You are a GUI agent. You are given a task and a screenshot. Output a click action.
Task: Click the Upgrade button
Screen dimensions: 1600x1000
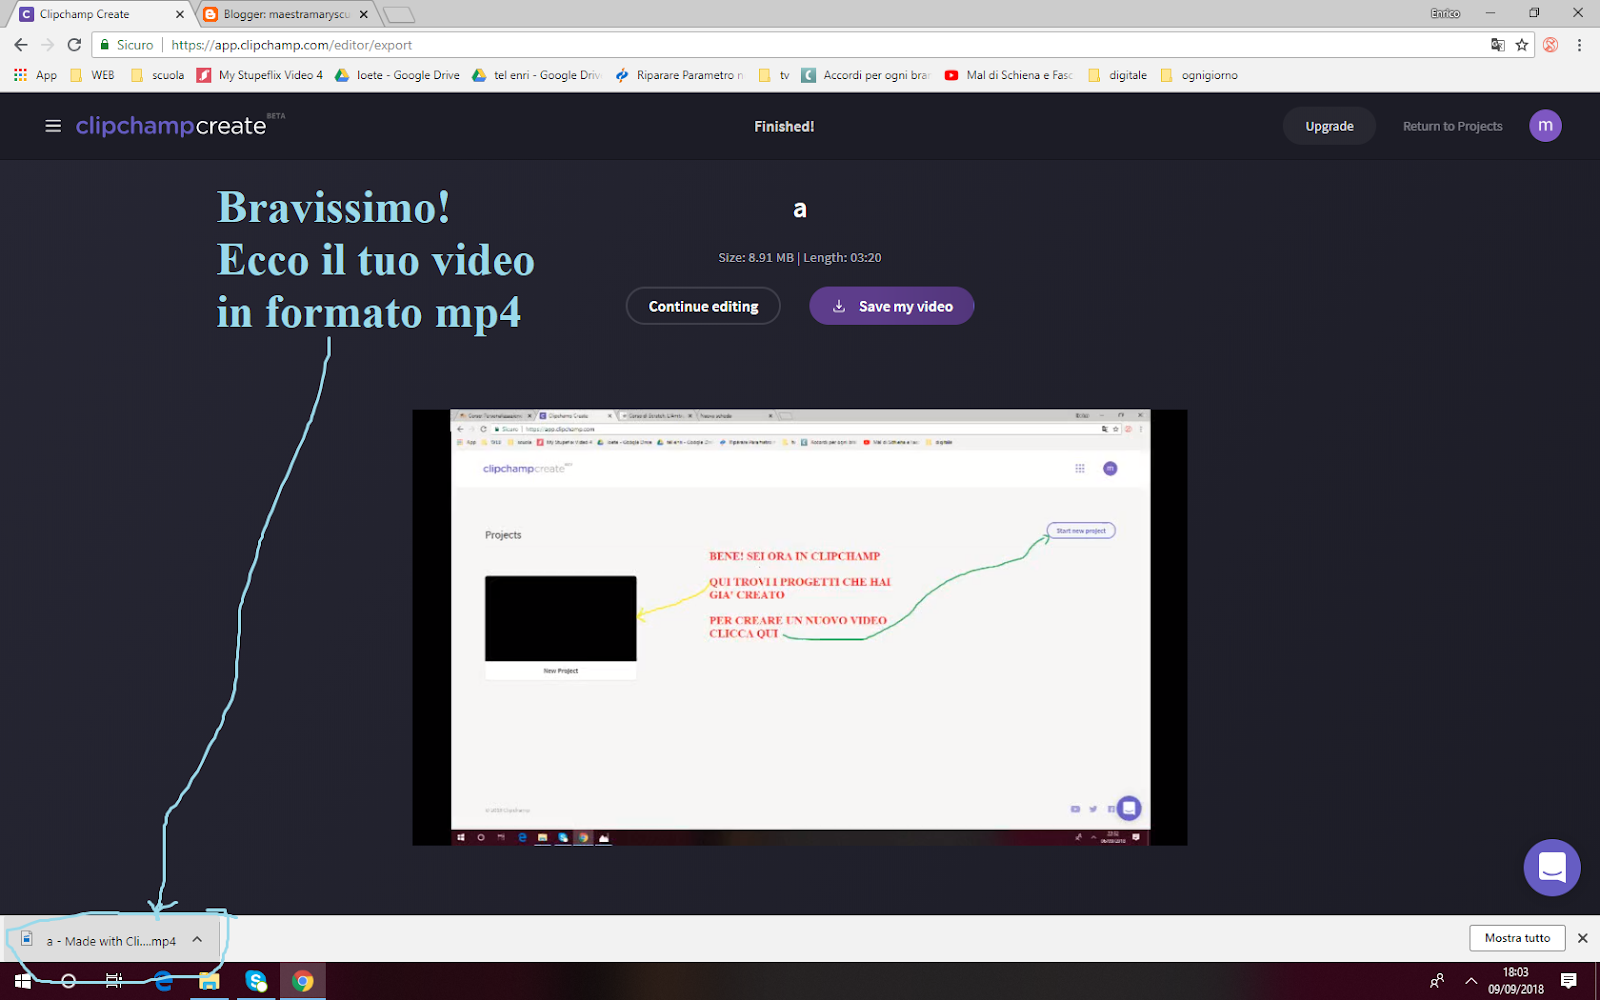1329,126
